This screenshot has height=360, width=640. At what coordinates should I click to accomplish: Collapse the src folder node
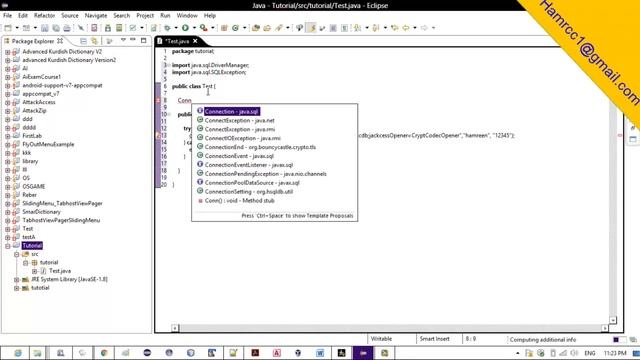point(16,254)
